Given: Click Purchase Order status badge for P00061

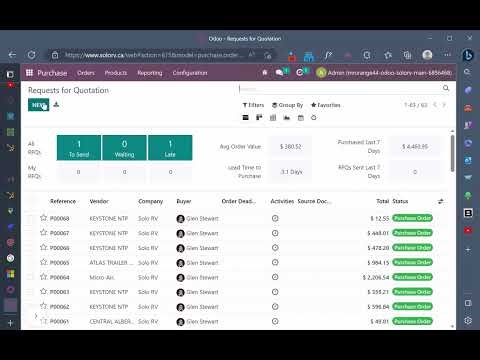Looking at the screenshot, I should 412,321.
